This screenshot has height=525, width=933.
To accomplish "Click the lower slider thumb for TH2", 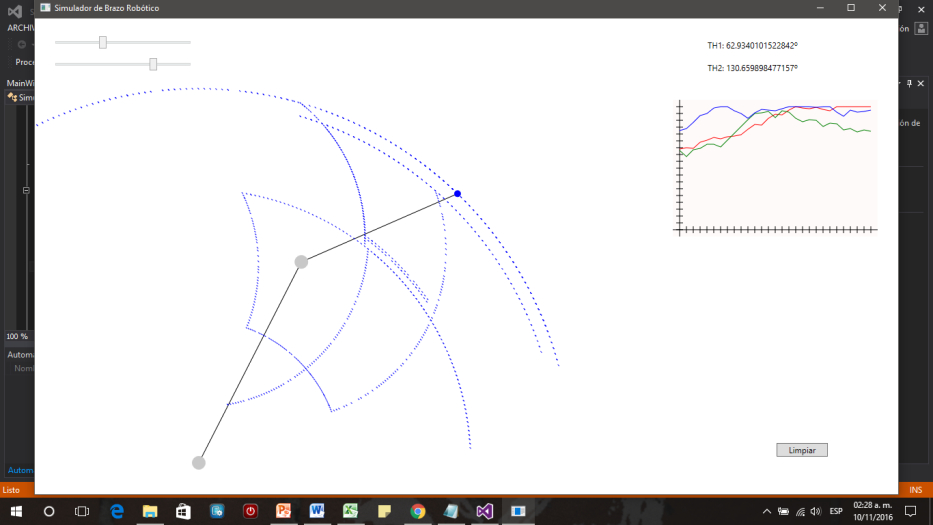I will tap(153, 64).
